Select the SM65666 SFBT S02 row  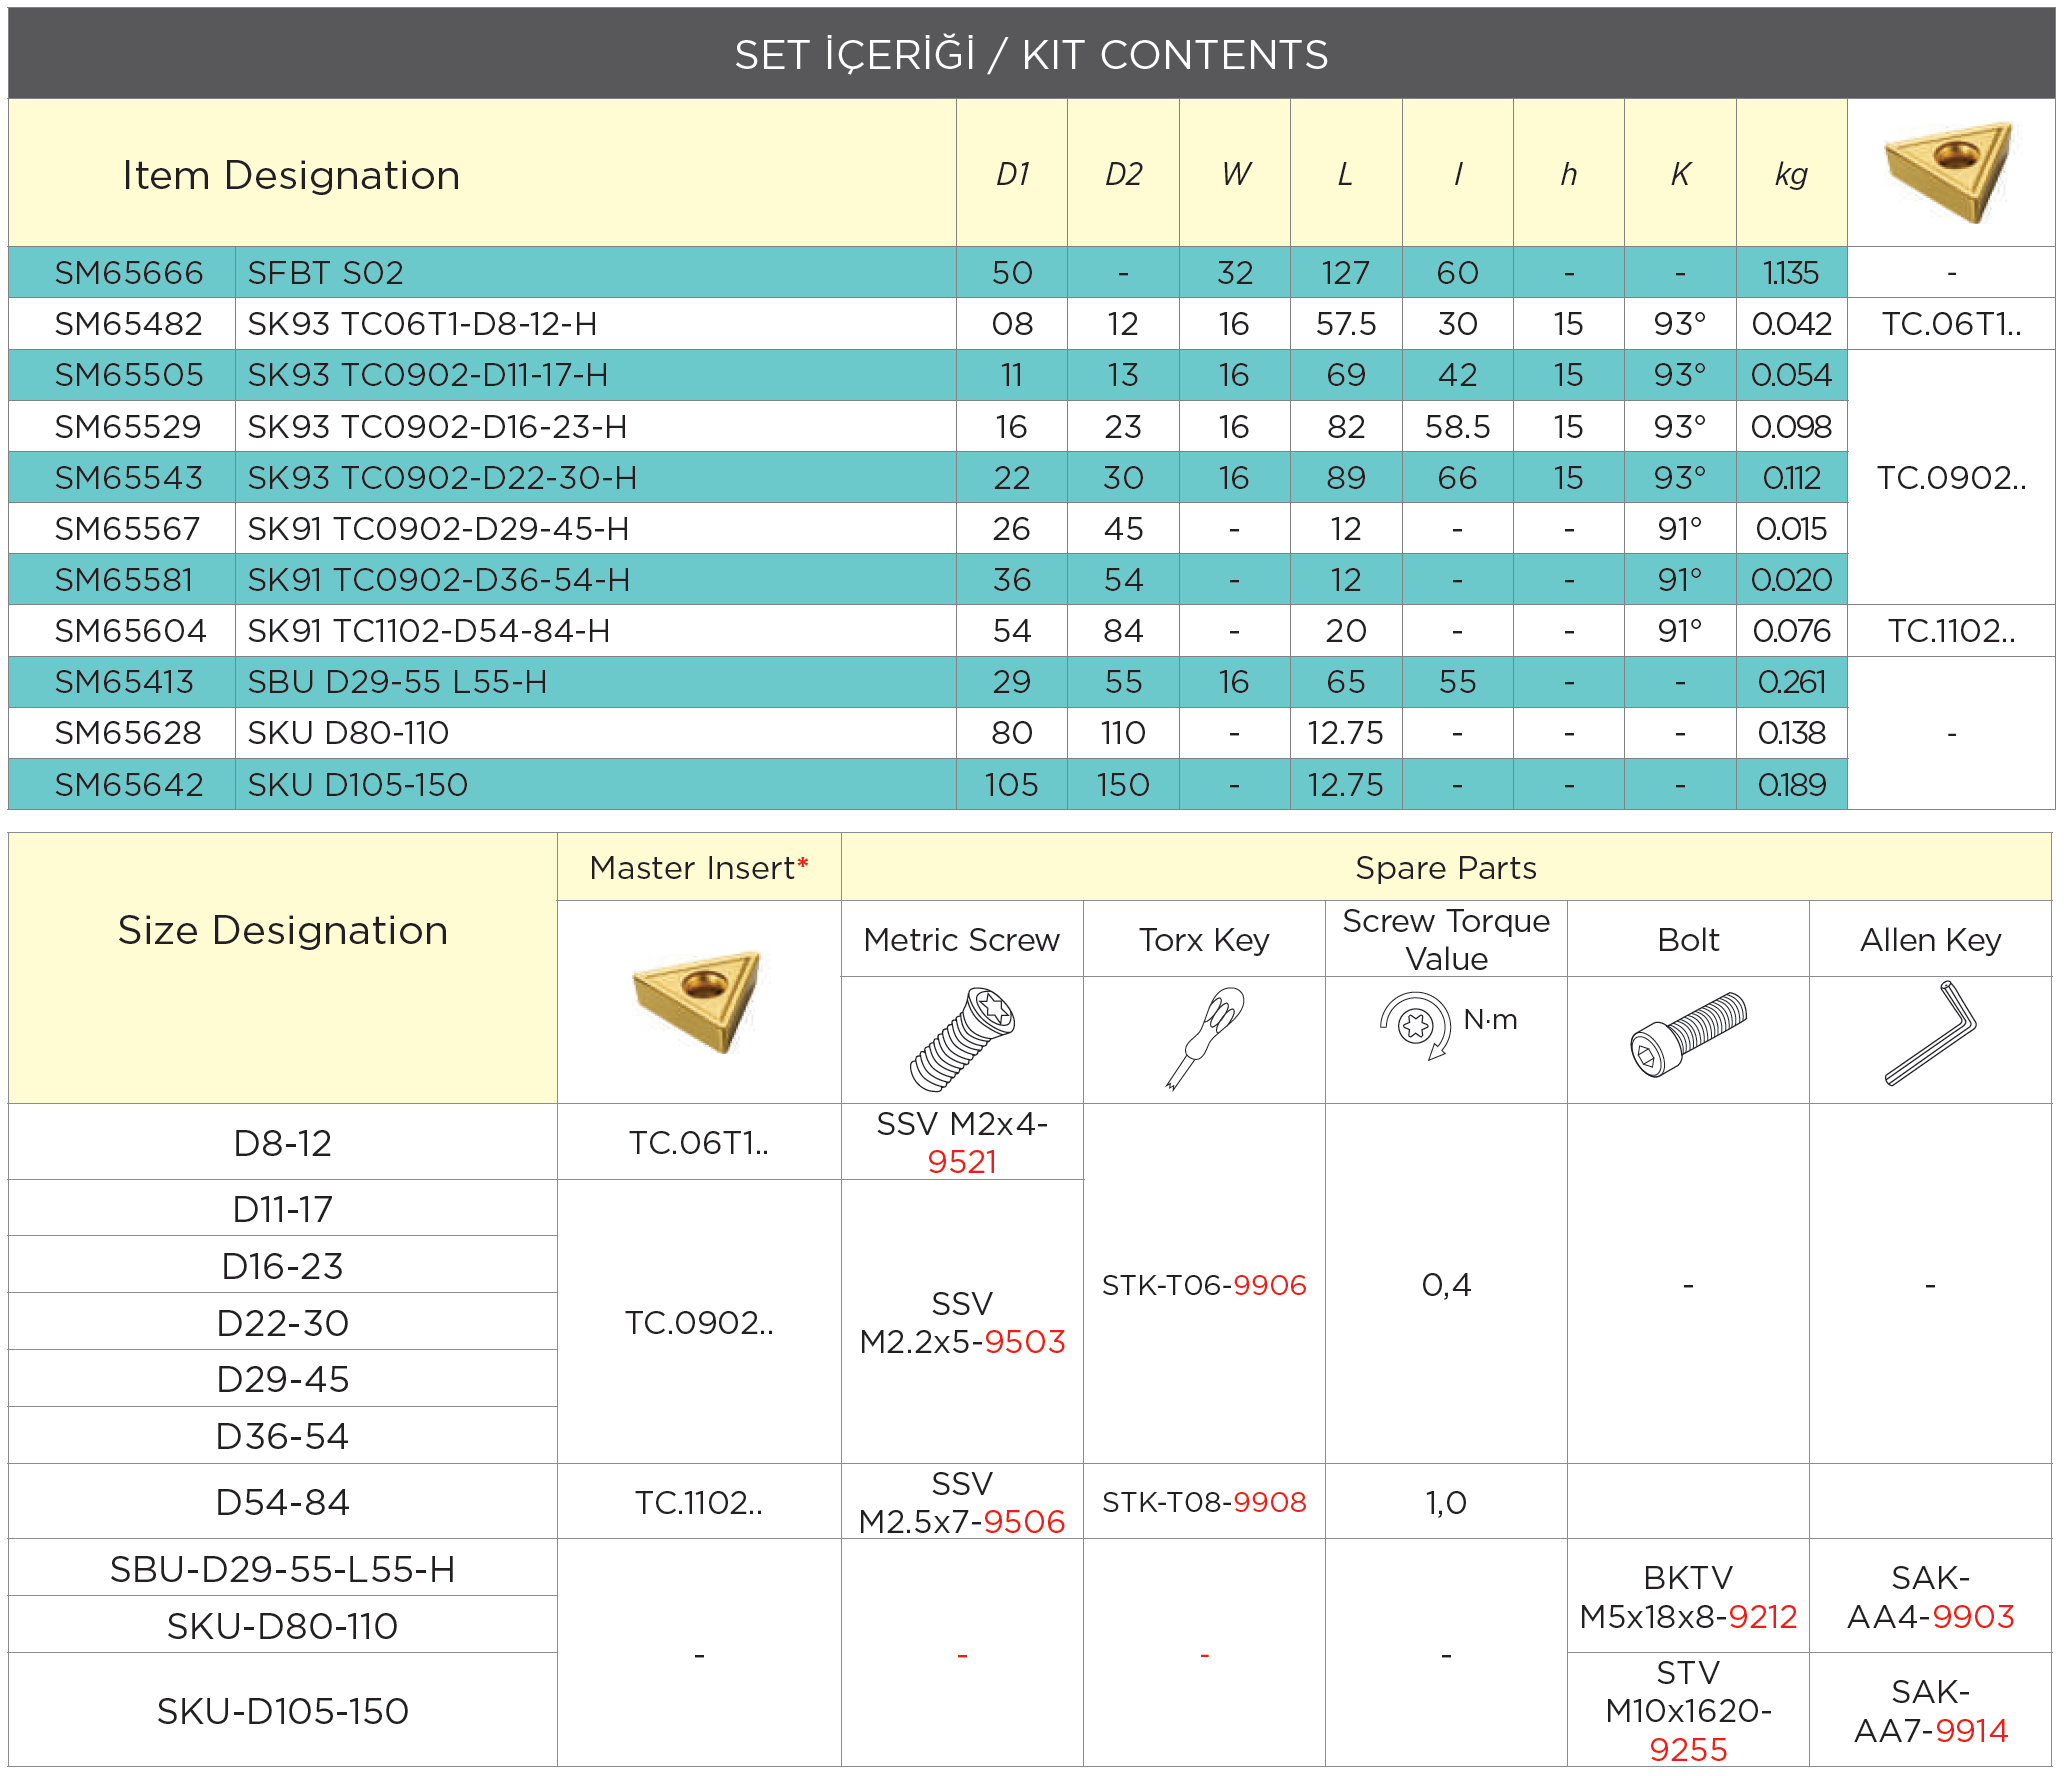(928, 272)
